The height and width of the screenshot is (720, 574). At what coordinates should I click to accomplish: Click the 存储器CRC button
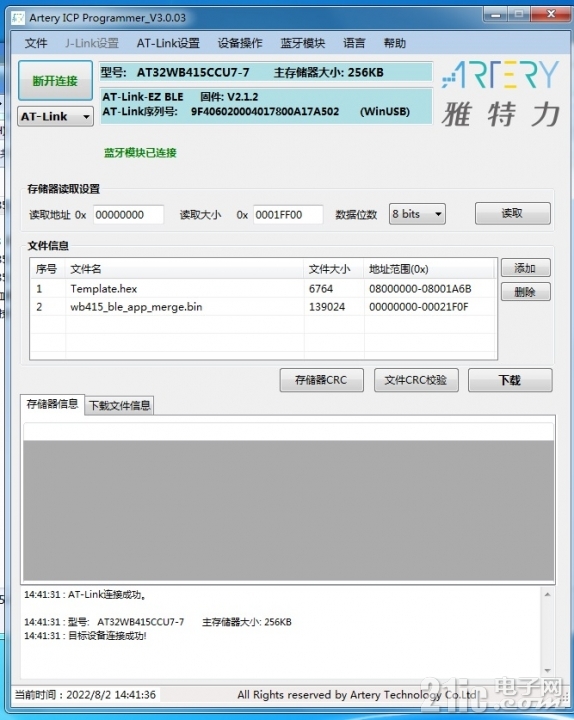coord(321,380)
